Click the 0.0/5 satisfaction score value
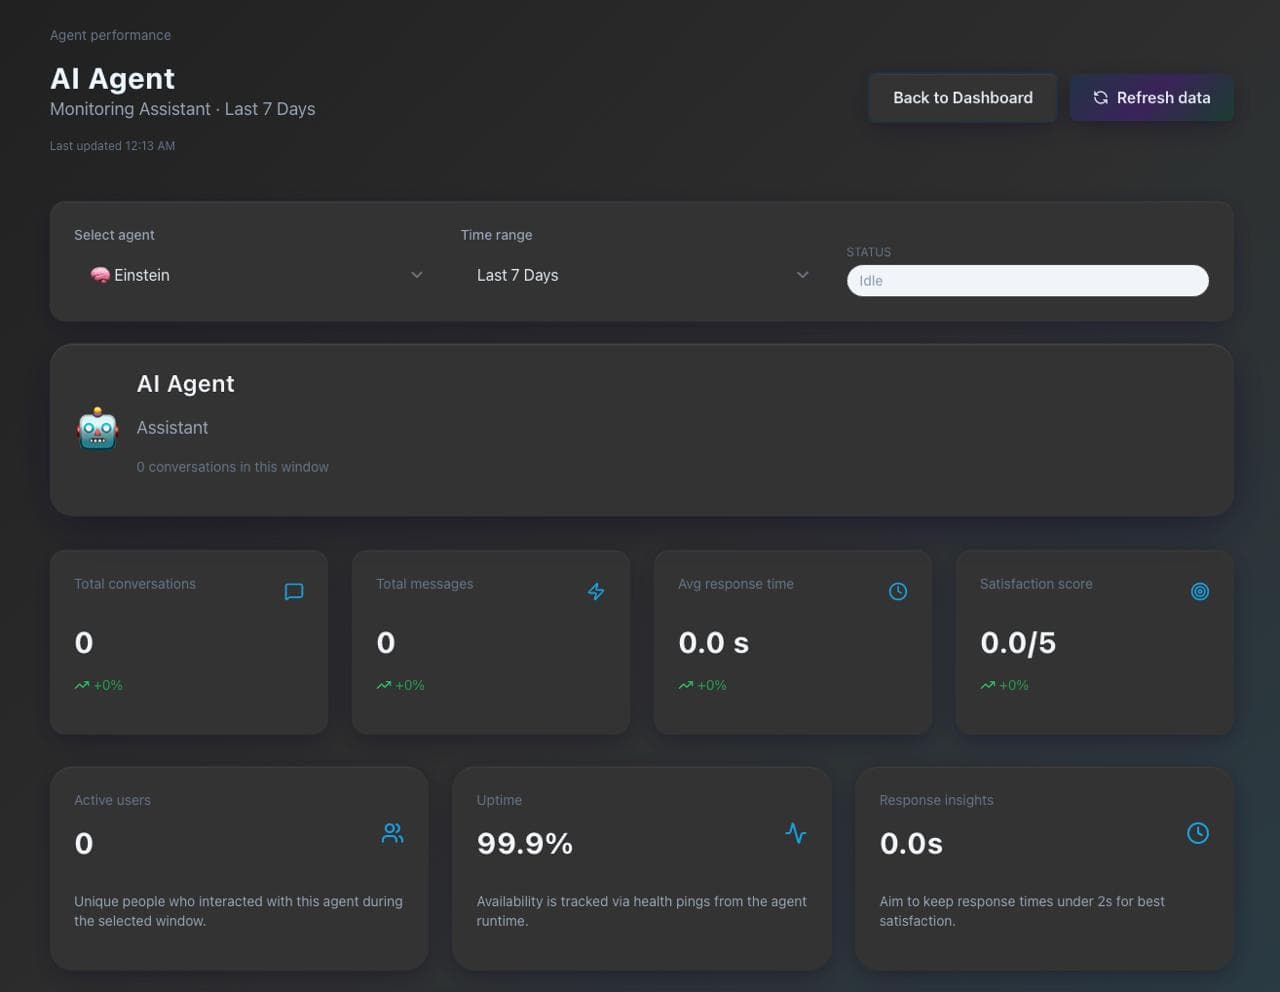 [1018, 643]
